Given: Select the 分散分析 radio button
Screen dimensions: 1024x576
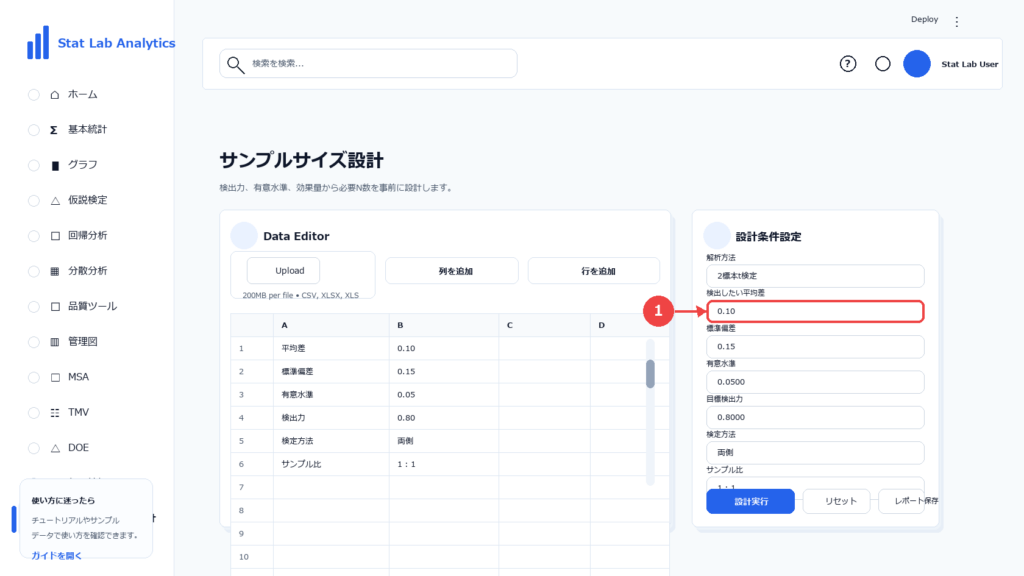Looking at the screenshot, I should click(34, 271).
